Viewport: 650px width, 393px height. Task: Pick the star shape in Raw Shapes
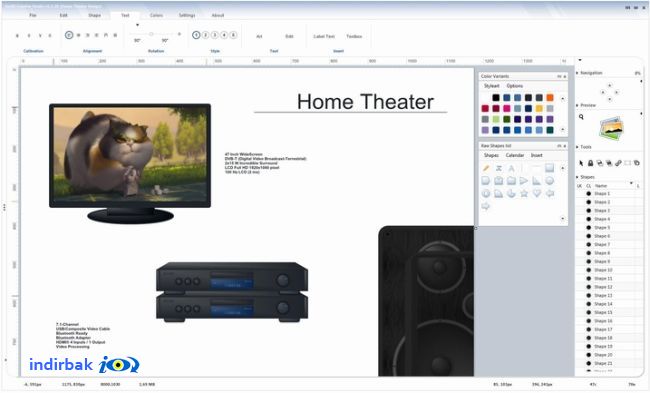click(x=524, y=194)
